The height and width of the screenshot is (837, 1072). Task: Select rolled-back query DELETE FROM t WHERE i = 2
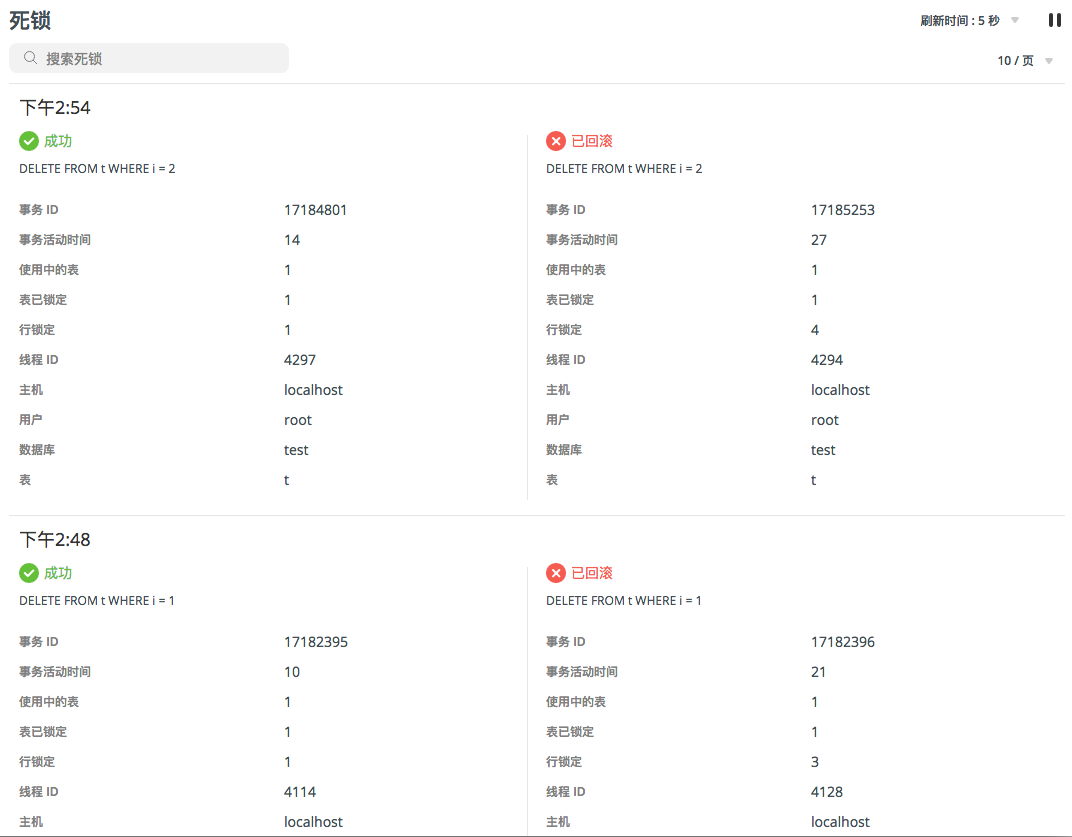tap(624, 168)
